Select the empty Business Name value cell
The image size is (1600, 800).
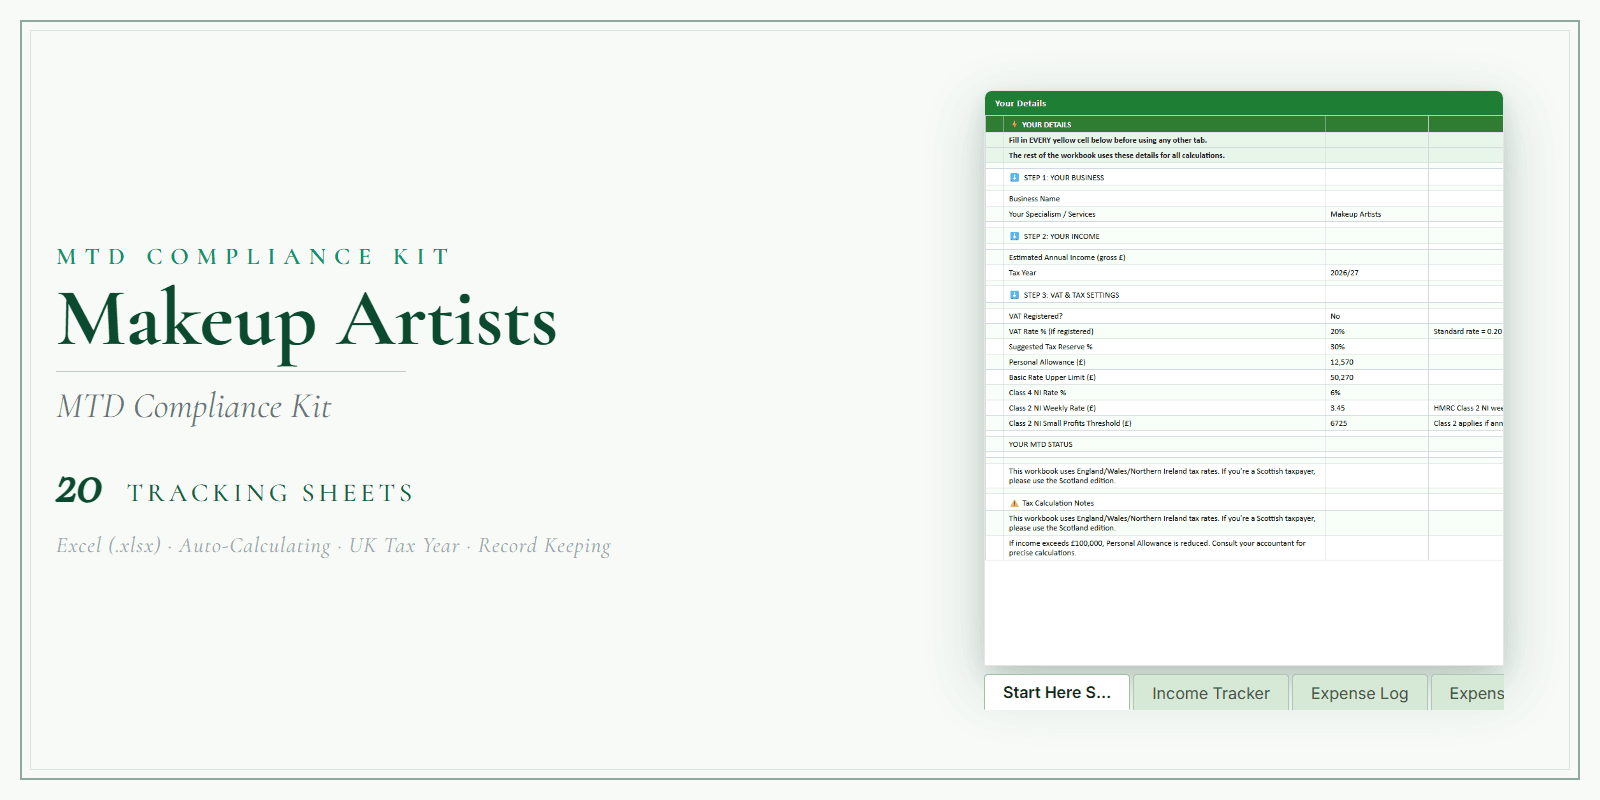point(1376,199)
